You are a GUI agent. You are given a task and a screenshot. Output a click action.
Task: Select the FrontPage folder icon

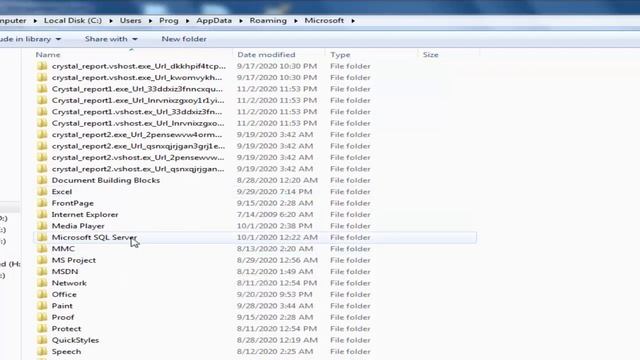(42, 203)
